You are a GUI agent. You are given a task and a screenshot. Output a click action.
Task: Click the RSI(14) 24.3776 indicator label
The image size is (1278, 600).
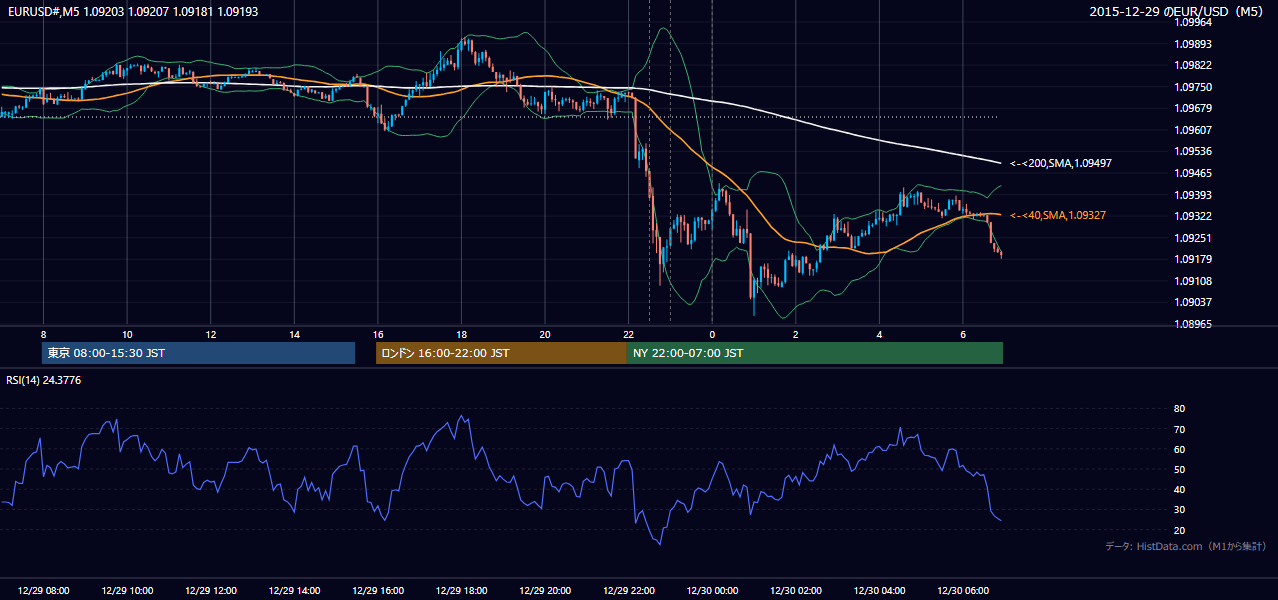44,380
